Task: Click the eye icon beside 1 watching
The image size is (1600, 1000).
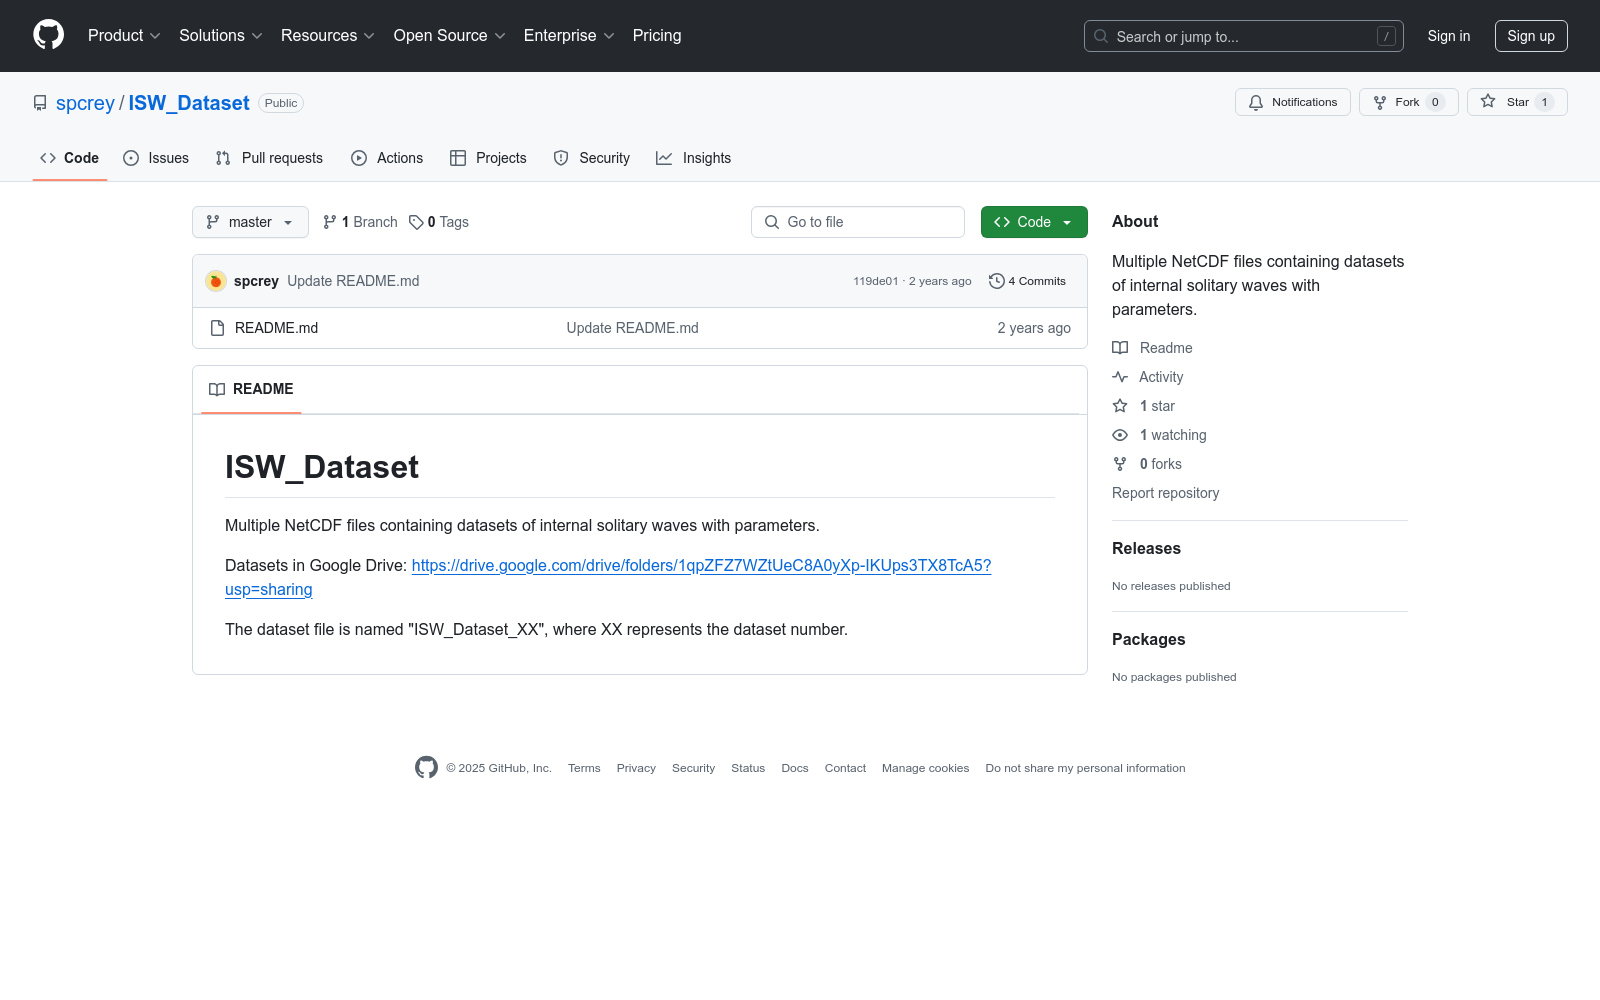Action: click(x=1120, y=435)
